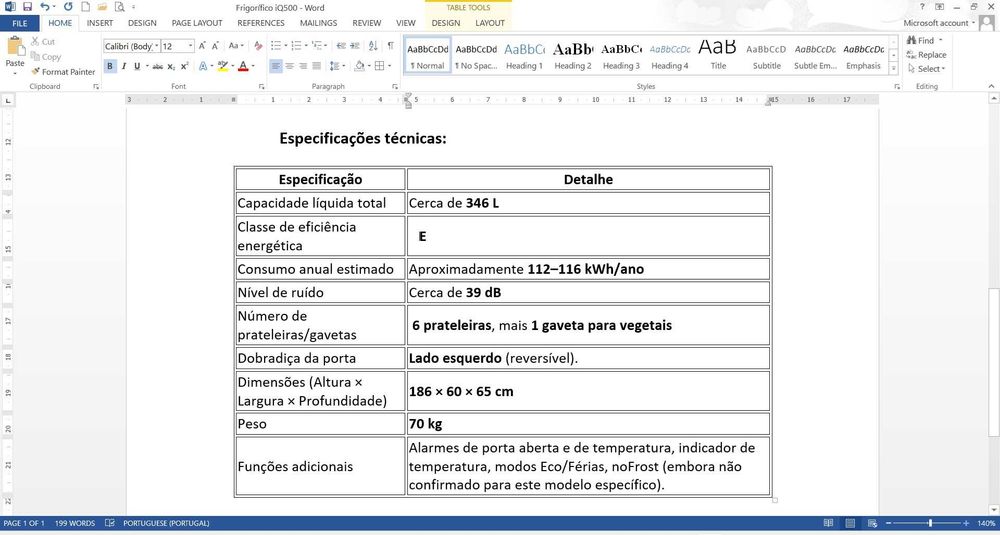Open the Font dialog launcher

pos(261,86)
